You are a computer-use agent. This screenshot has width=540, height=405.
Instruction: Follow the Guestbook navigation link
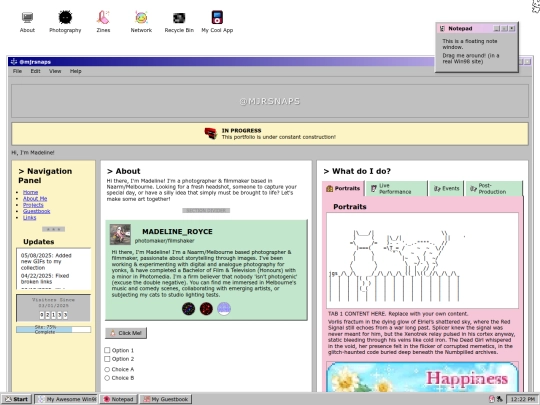[37, 211]
